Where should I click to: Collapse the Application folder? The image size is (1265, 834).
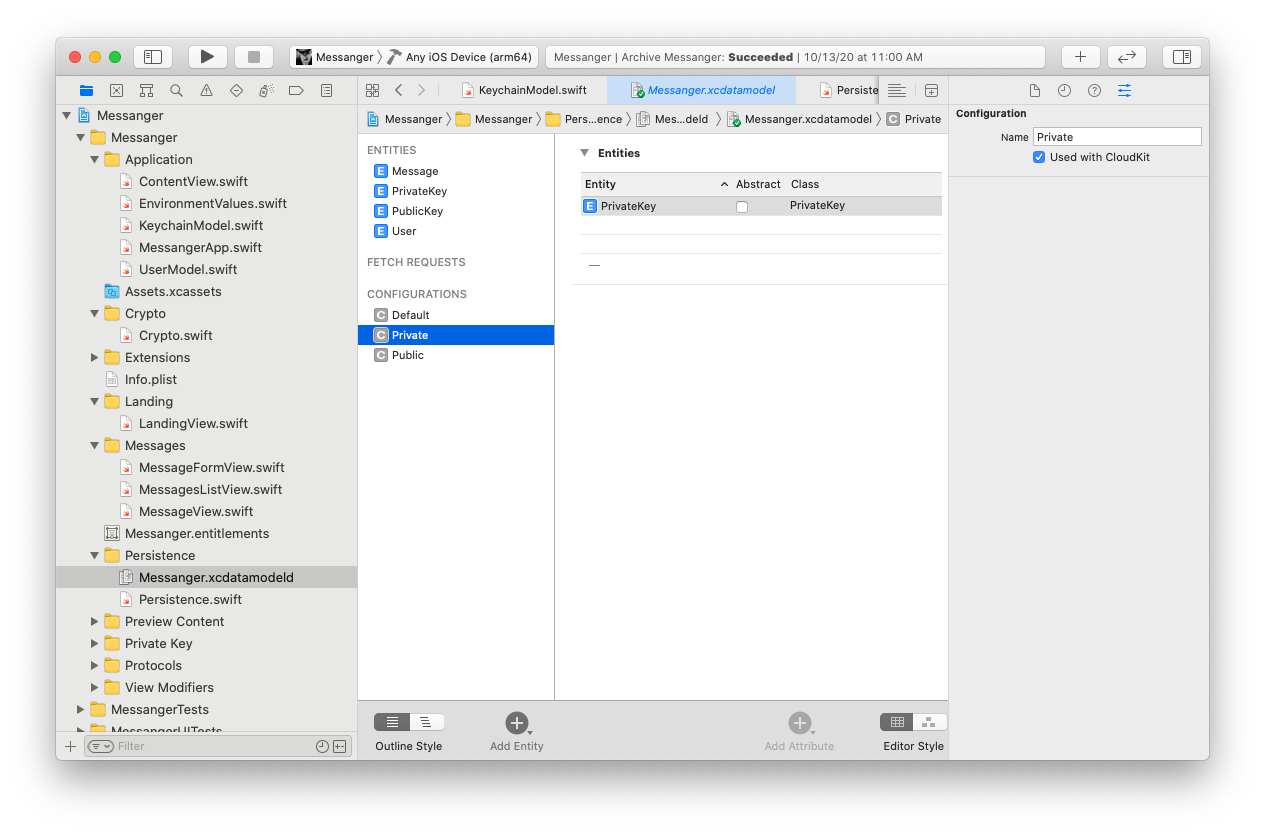(95, 159)
